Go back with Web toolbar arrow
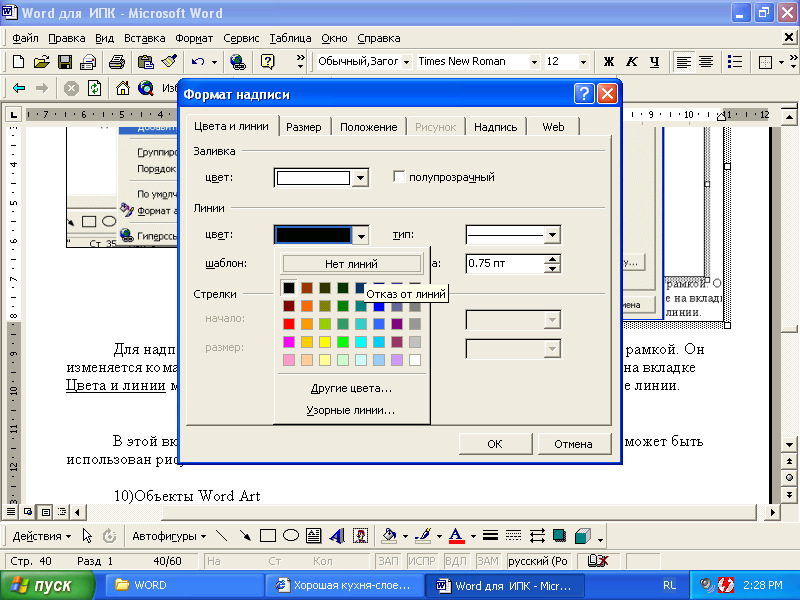 pos(19,88)
